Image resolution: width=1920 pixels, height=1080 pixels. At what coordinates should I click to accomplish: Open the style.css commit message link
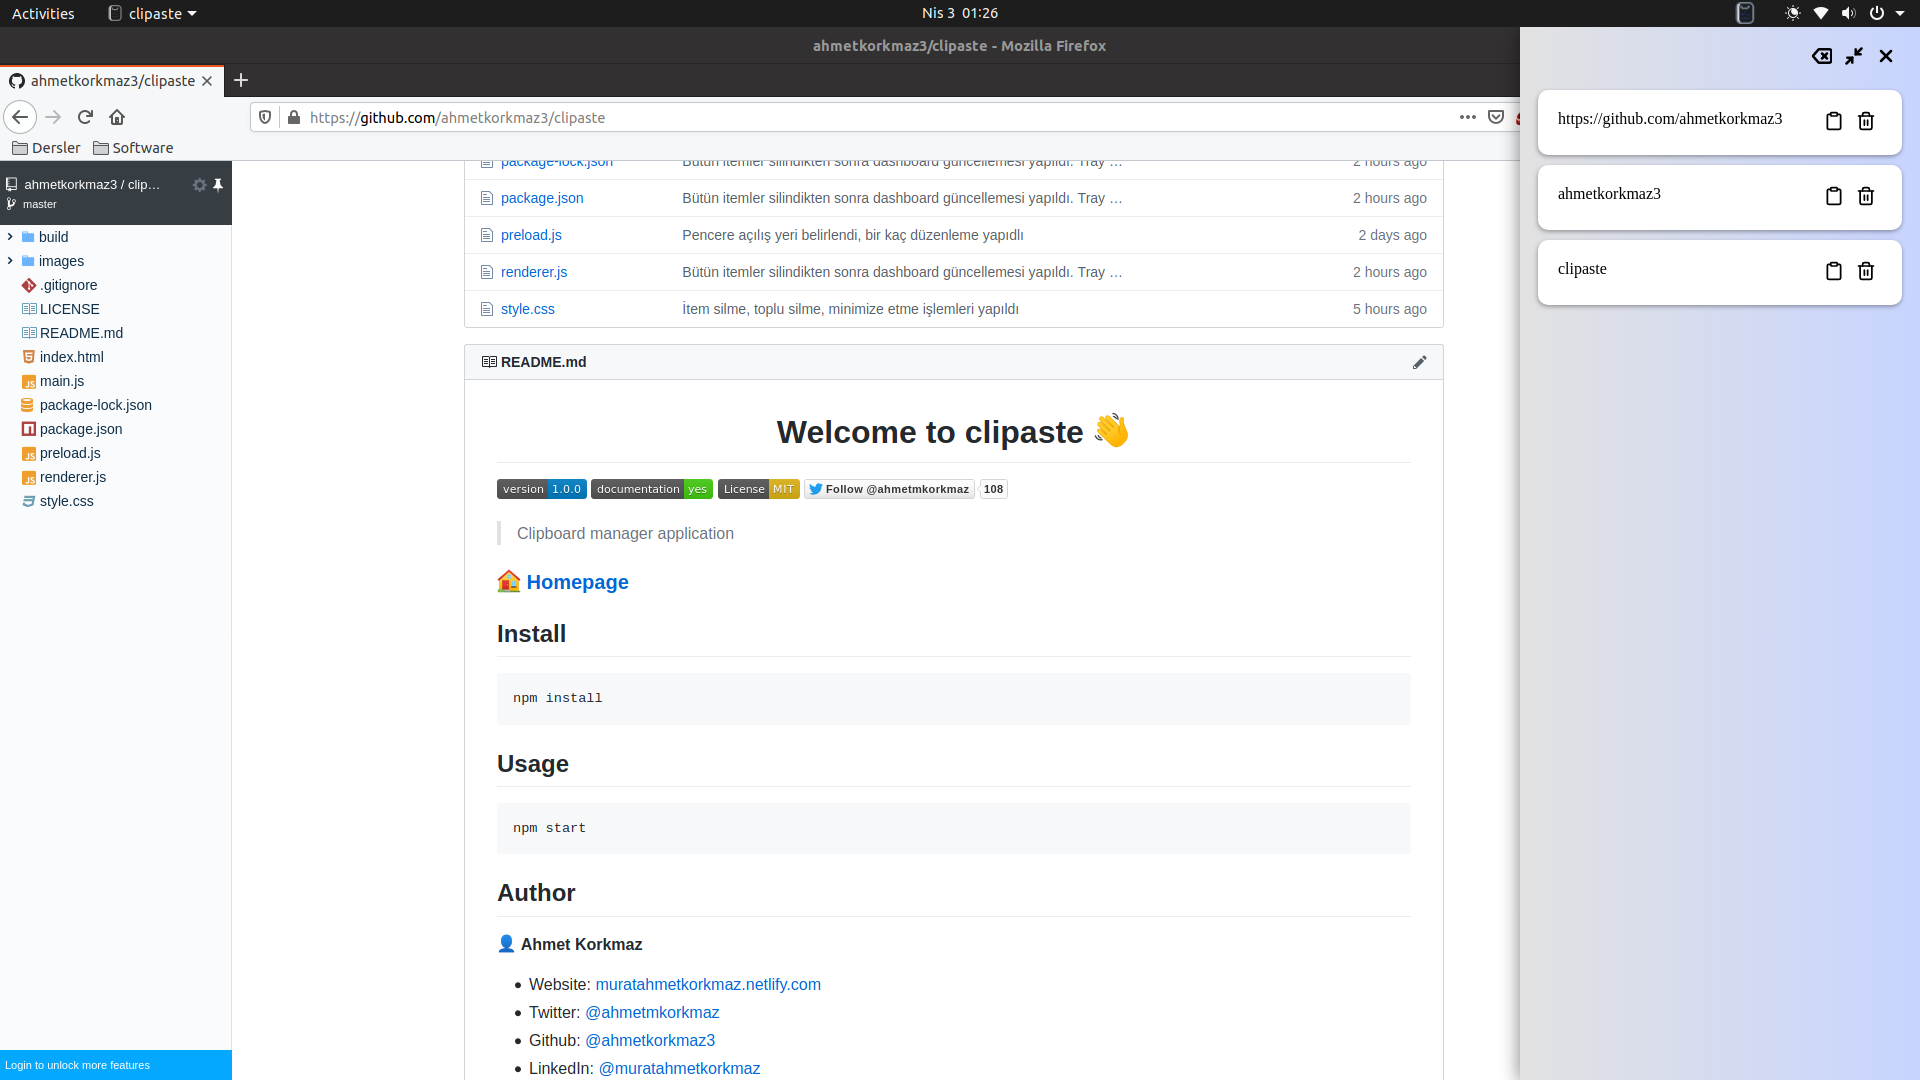coord(850,309)
